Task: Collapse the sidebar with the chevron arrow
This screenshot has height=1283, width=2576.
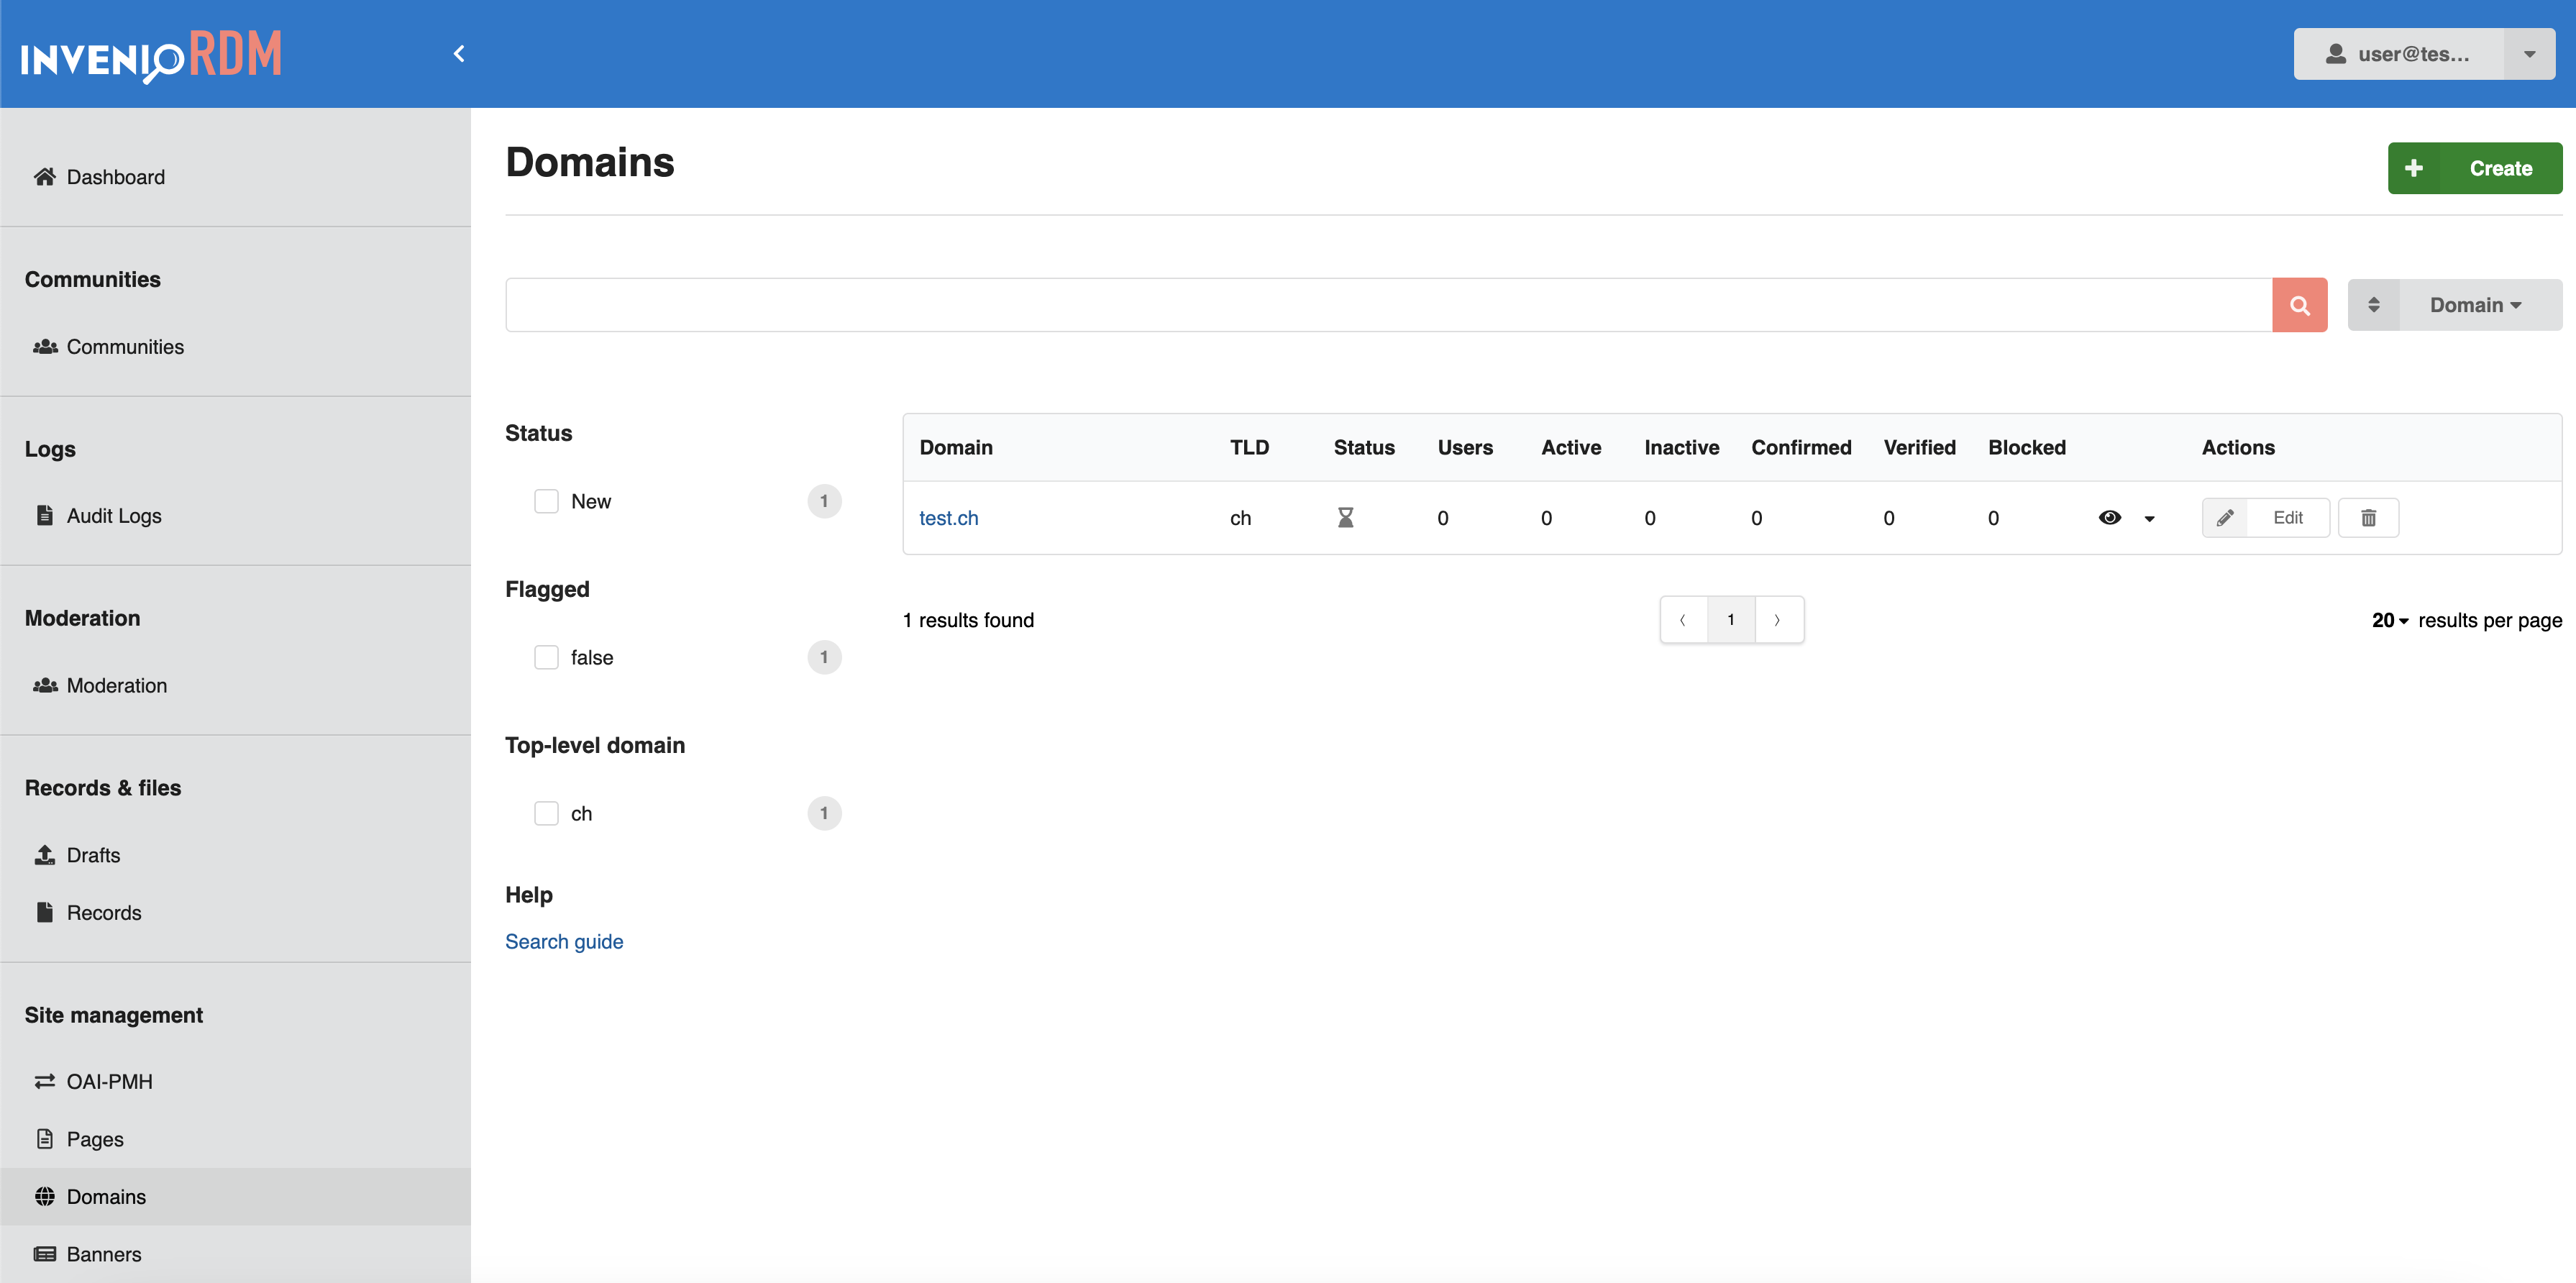Action: click(459, 54)
